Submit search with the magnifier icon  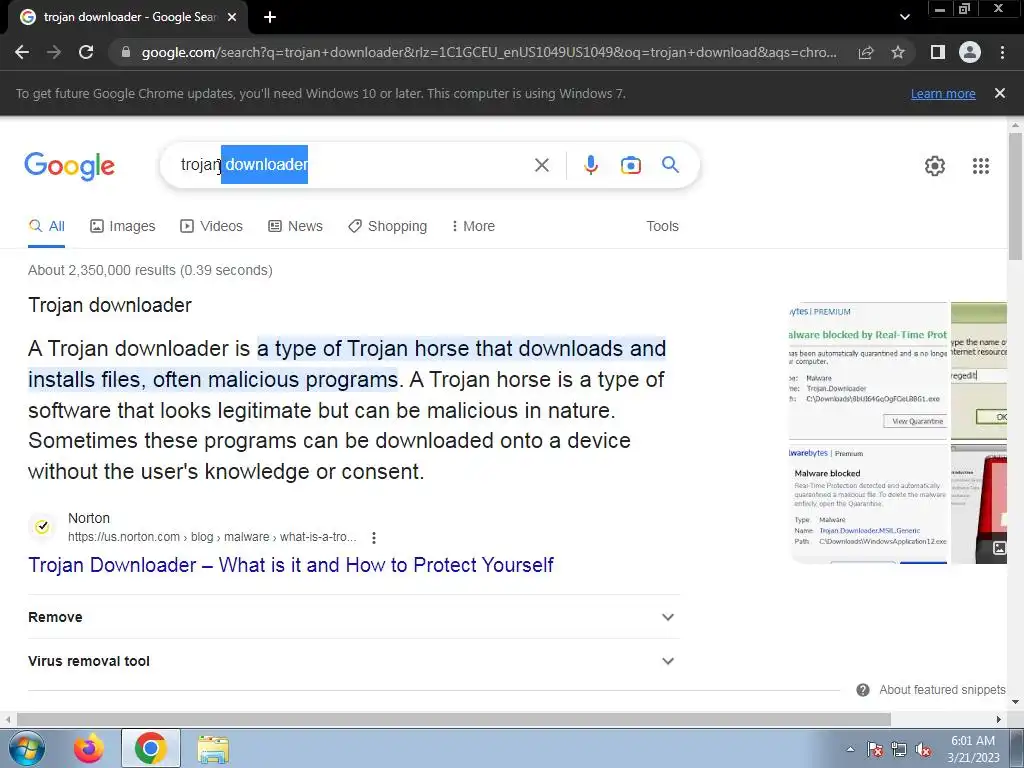point(670,165)
